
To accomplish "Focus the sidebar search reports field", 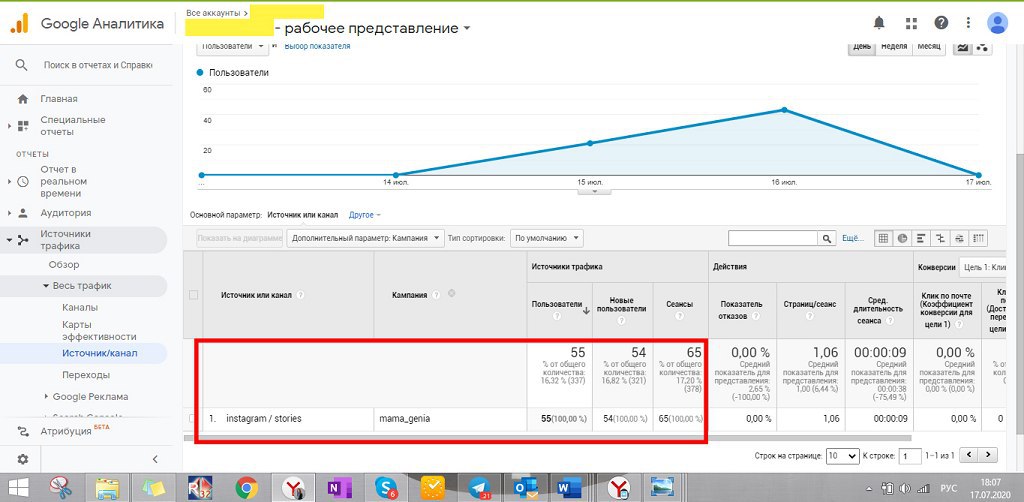I will 97,65.
